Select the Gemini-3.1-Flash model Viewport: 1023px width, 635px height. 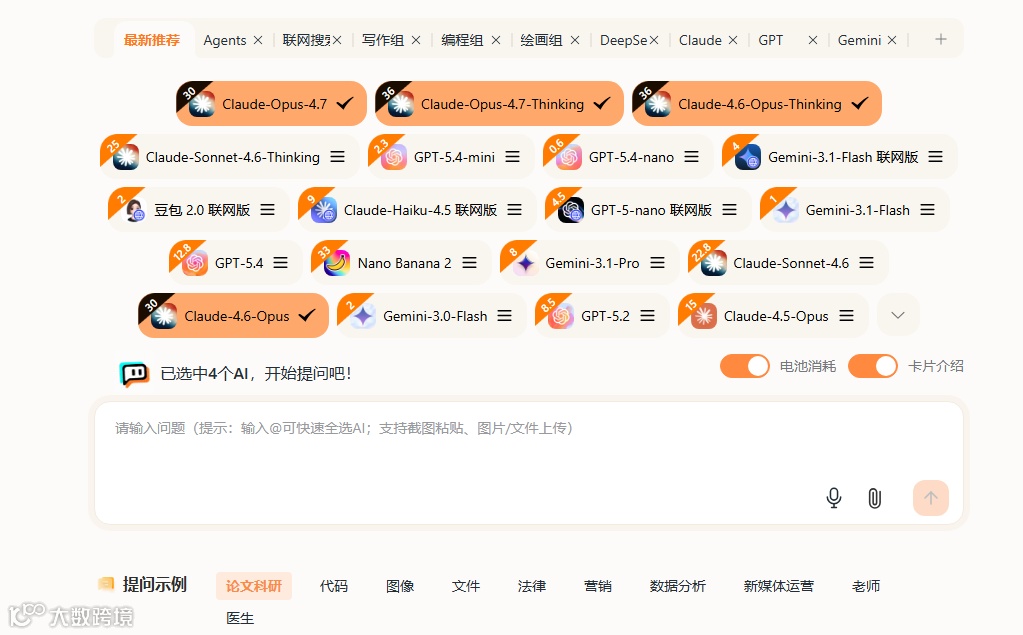tap(855, 210)
